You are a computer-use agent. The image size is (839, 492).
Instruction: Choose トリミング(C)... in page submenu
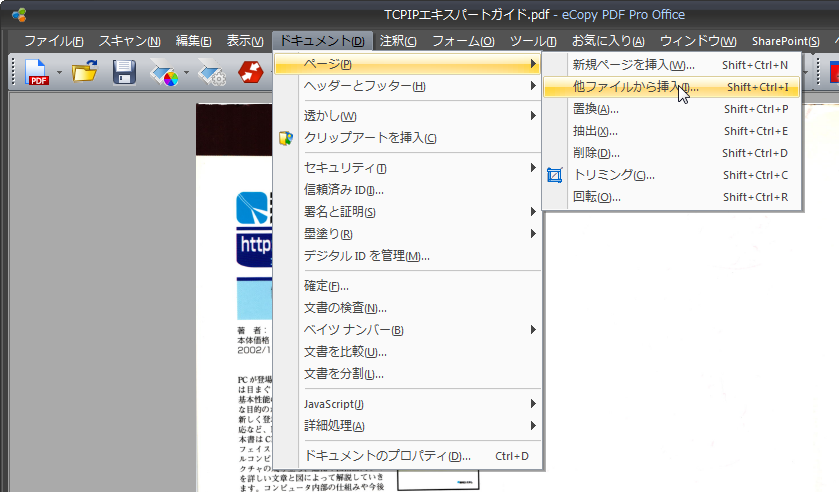point(672,175)
